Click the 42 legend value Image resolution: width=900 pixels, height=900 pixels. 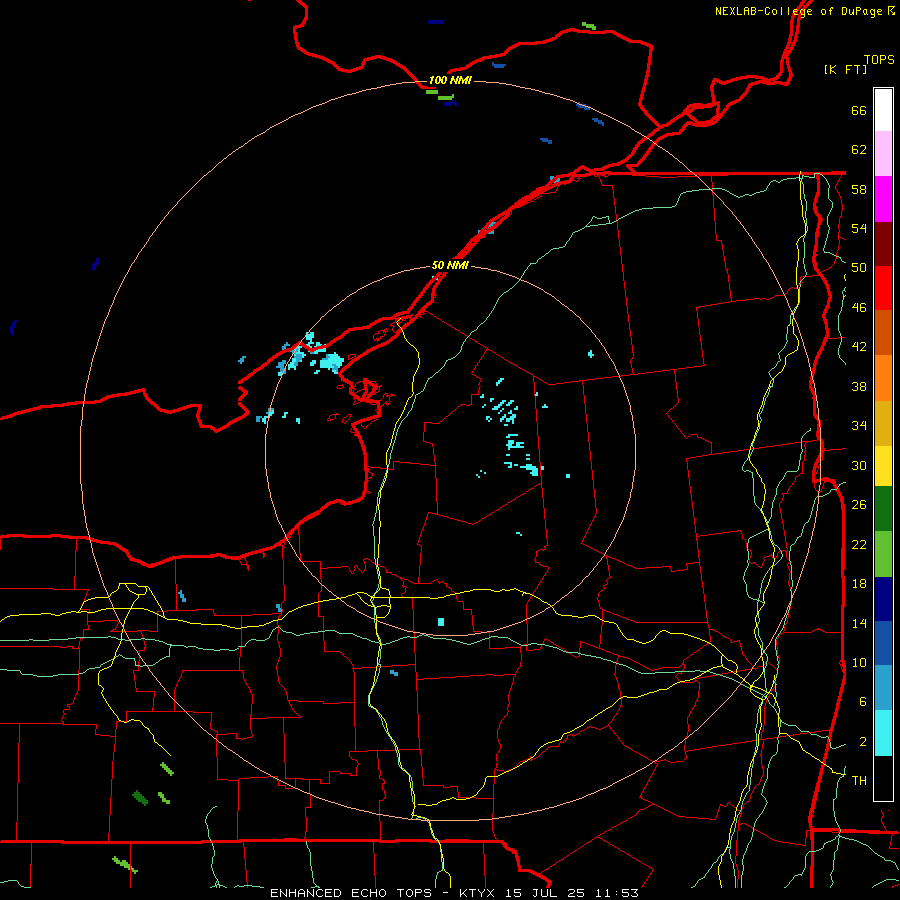pos(859,347)
